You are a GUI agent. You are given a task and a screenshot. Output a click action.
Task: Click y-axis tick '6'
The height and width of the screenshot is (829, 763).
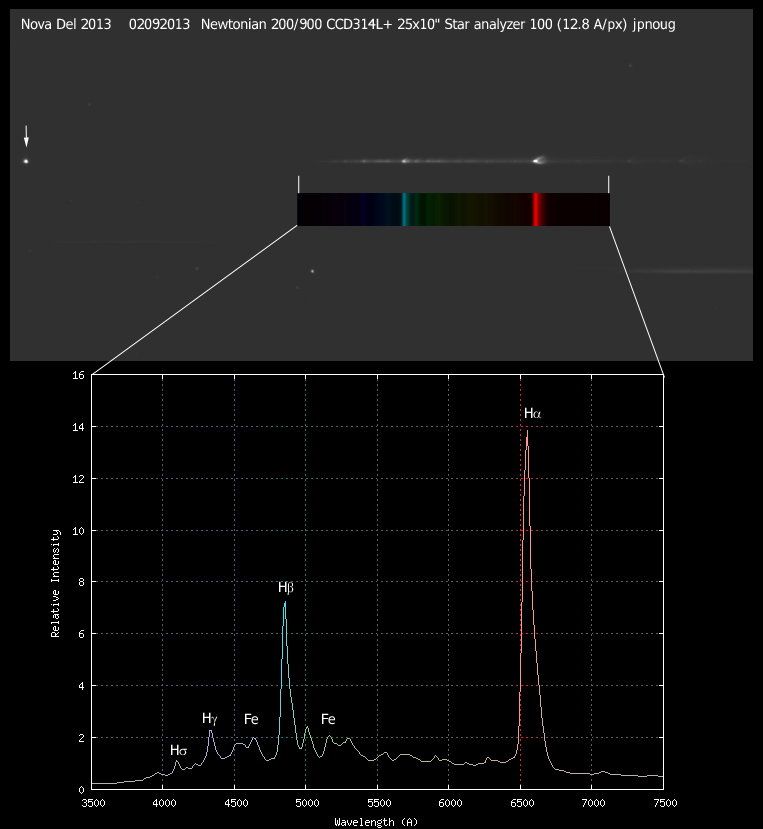[x=81, y=634]
